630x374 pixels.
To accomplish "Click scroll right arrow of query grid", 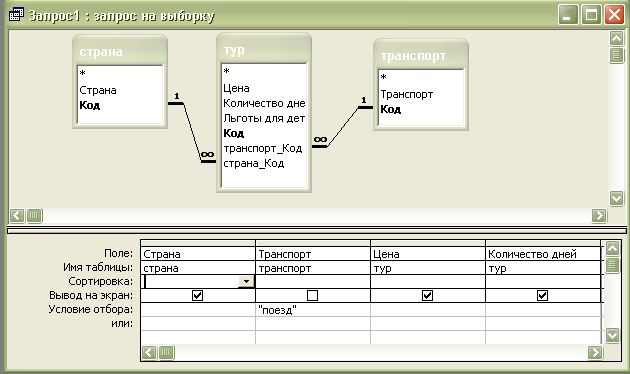I will (595, 353).
